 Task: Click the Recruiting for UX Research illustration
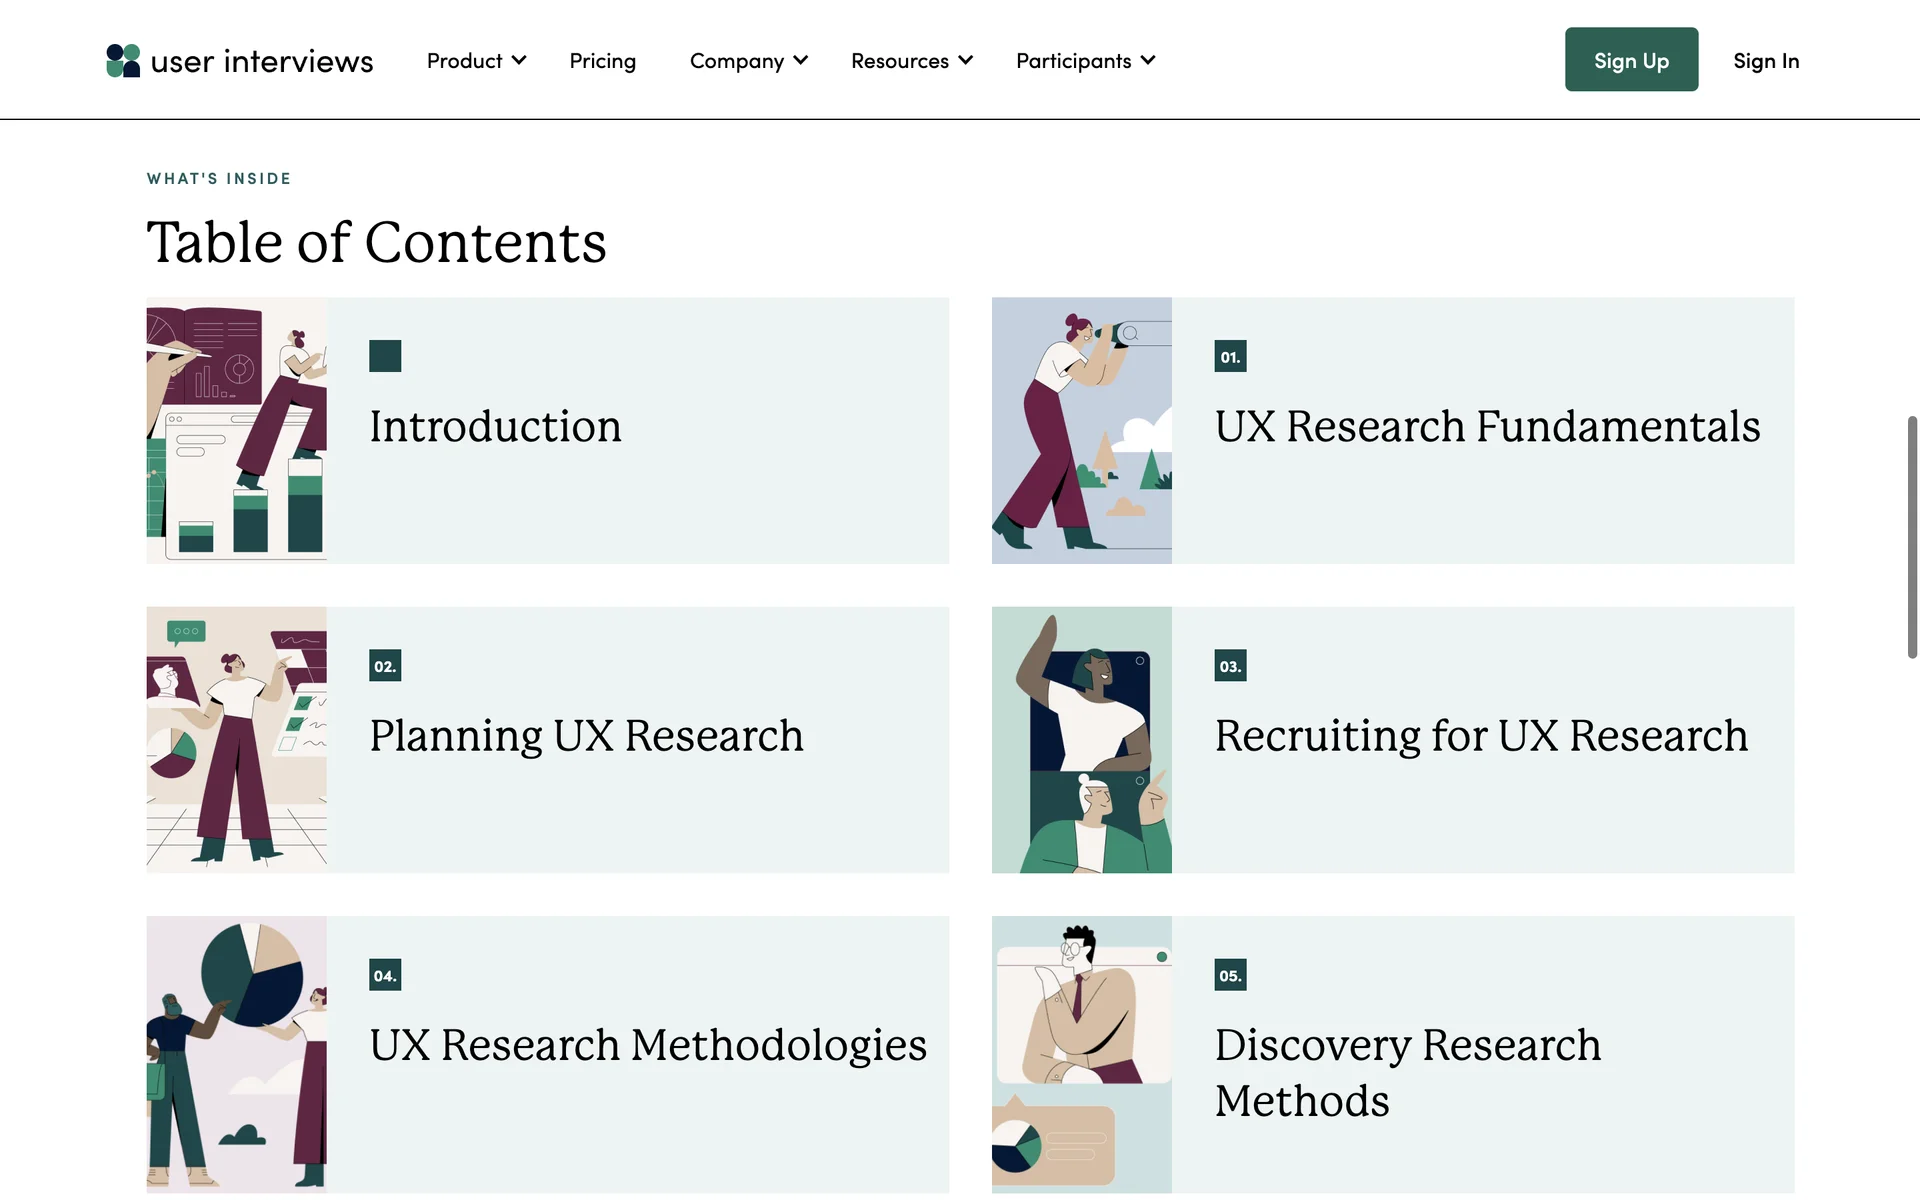tap(1081, 740)
